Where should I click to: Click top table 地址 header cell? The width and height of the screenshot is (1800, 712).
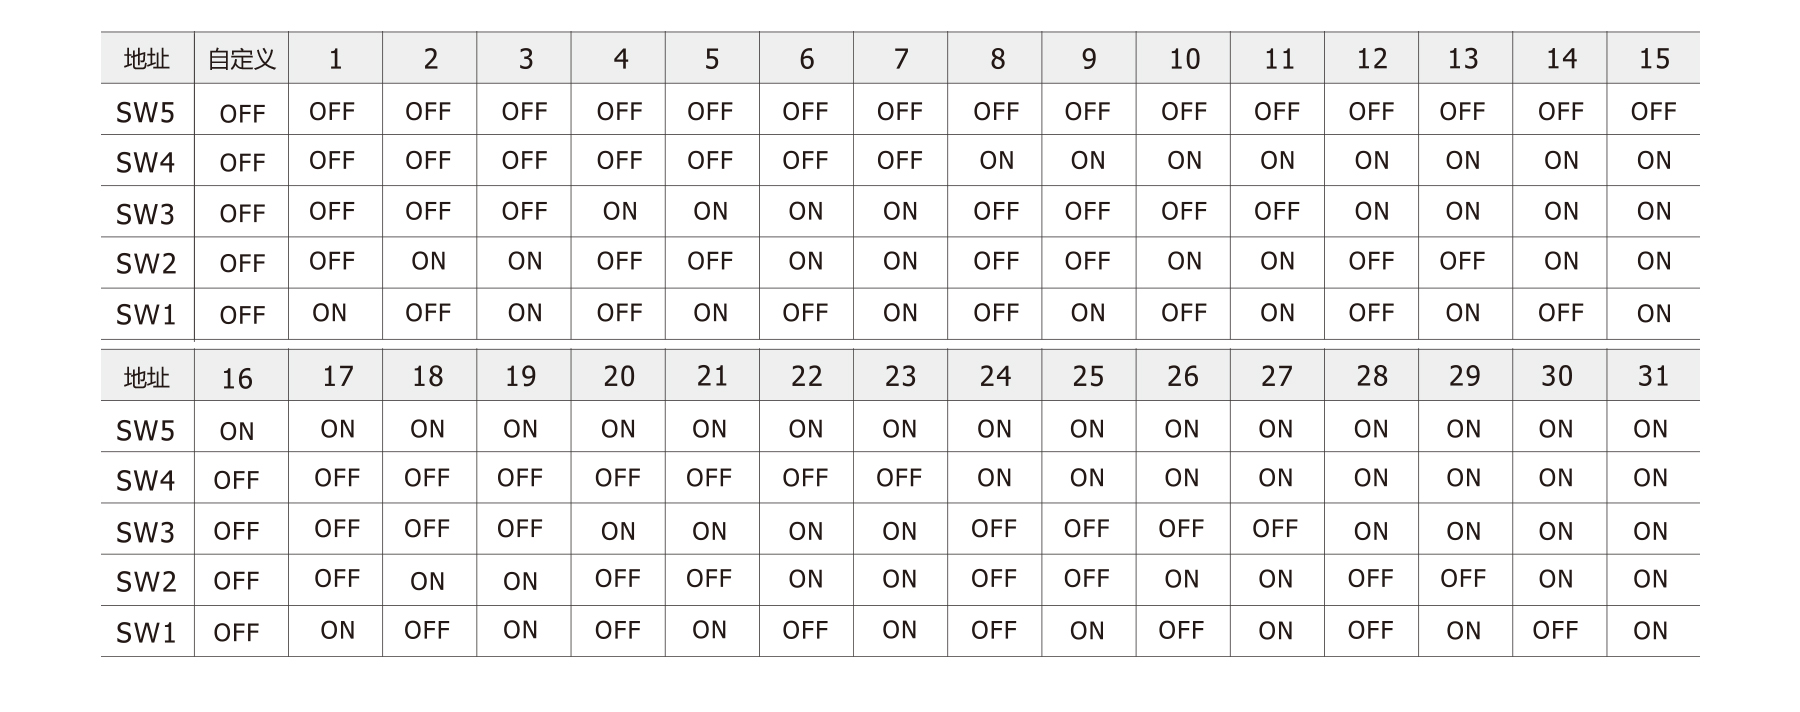(146, 59)
